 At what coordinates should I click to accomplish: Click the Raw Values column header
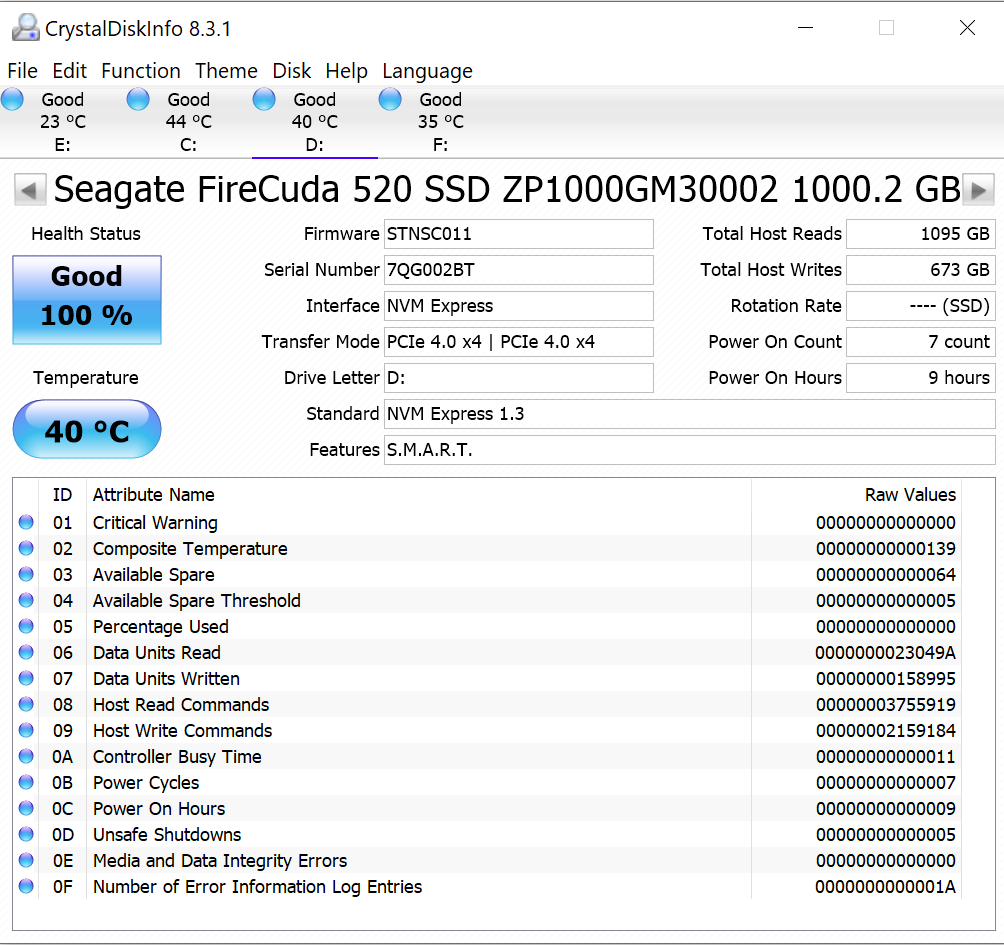point(910,495)
